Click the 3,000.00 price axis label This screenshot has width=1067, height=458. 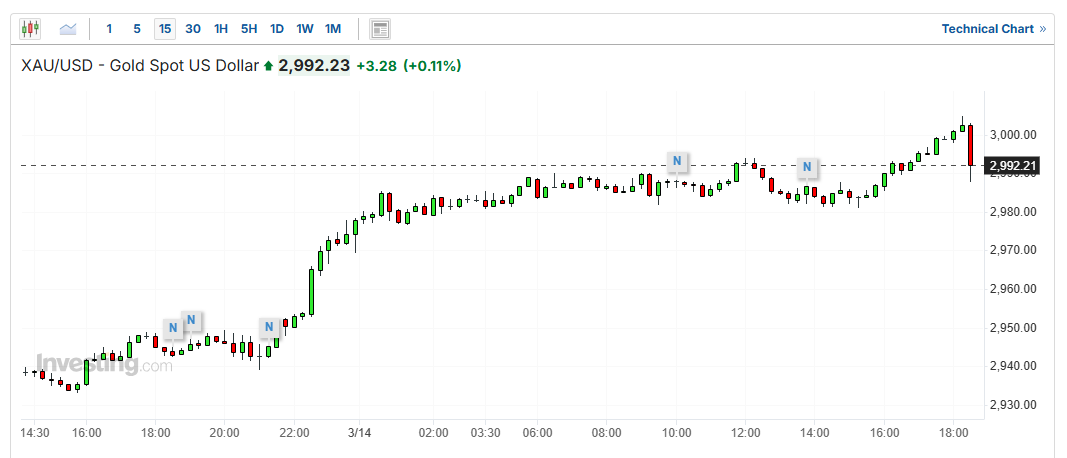pyautogui.click(x=1014, y=135)
